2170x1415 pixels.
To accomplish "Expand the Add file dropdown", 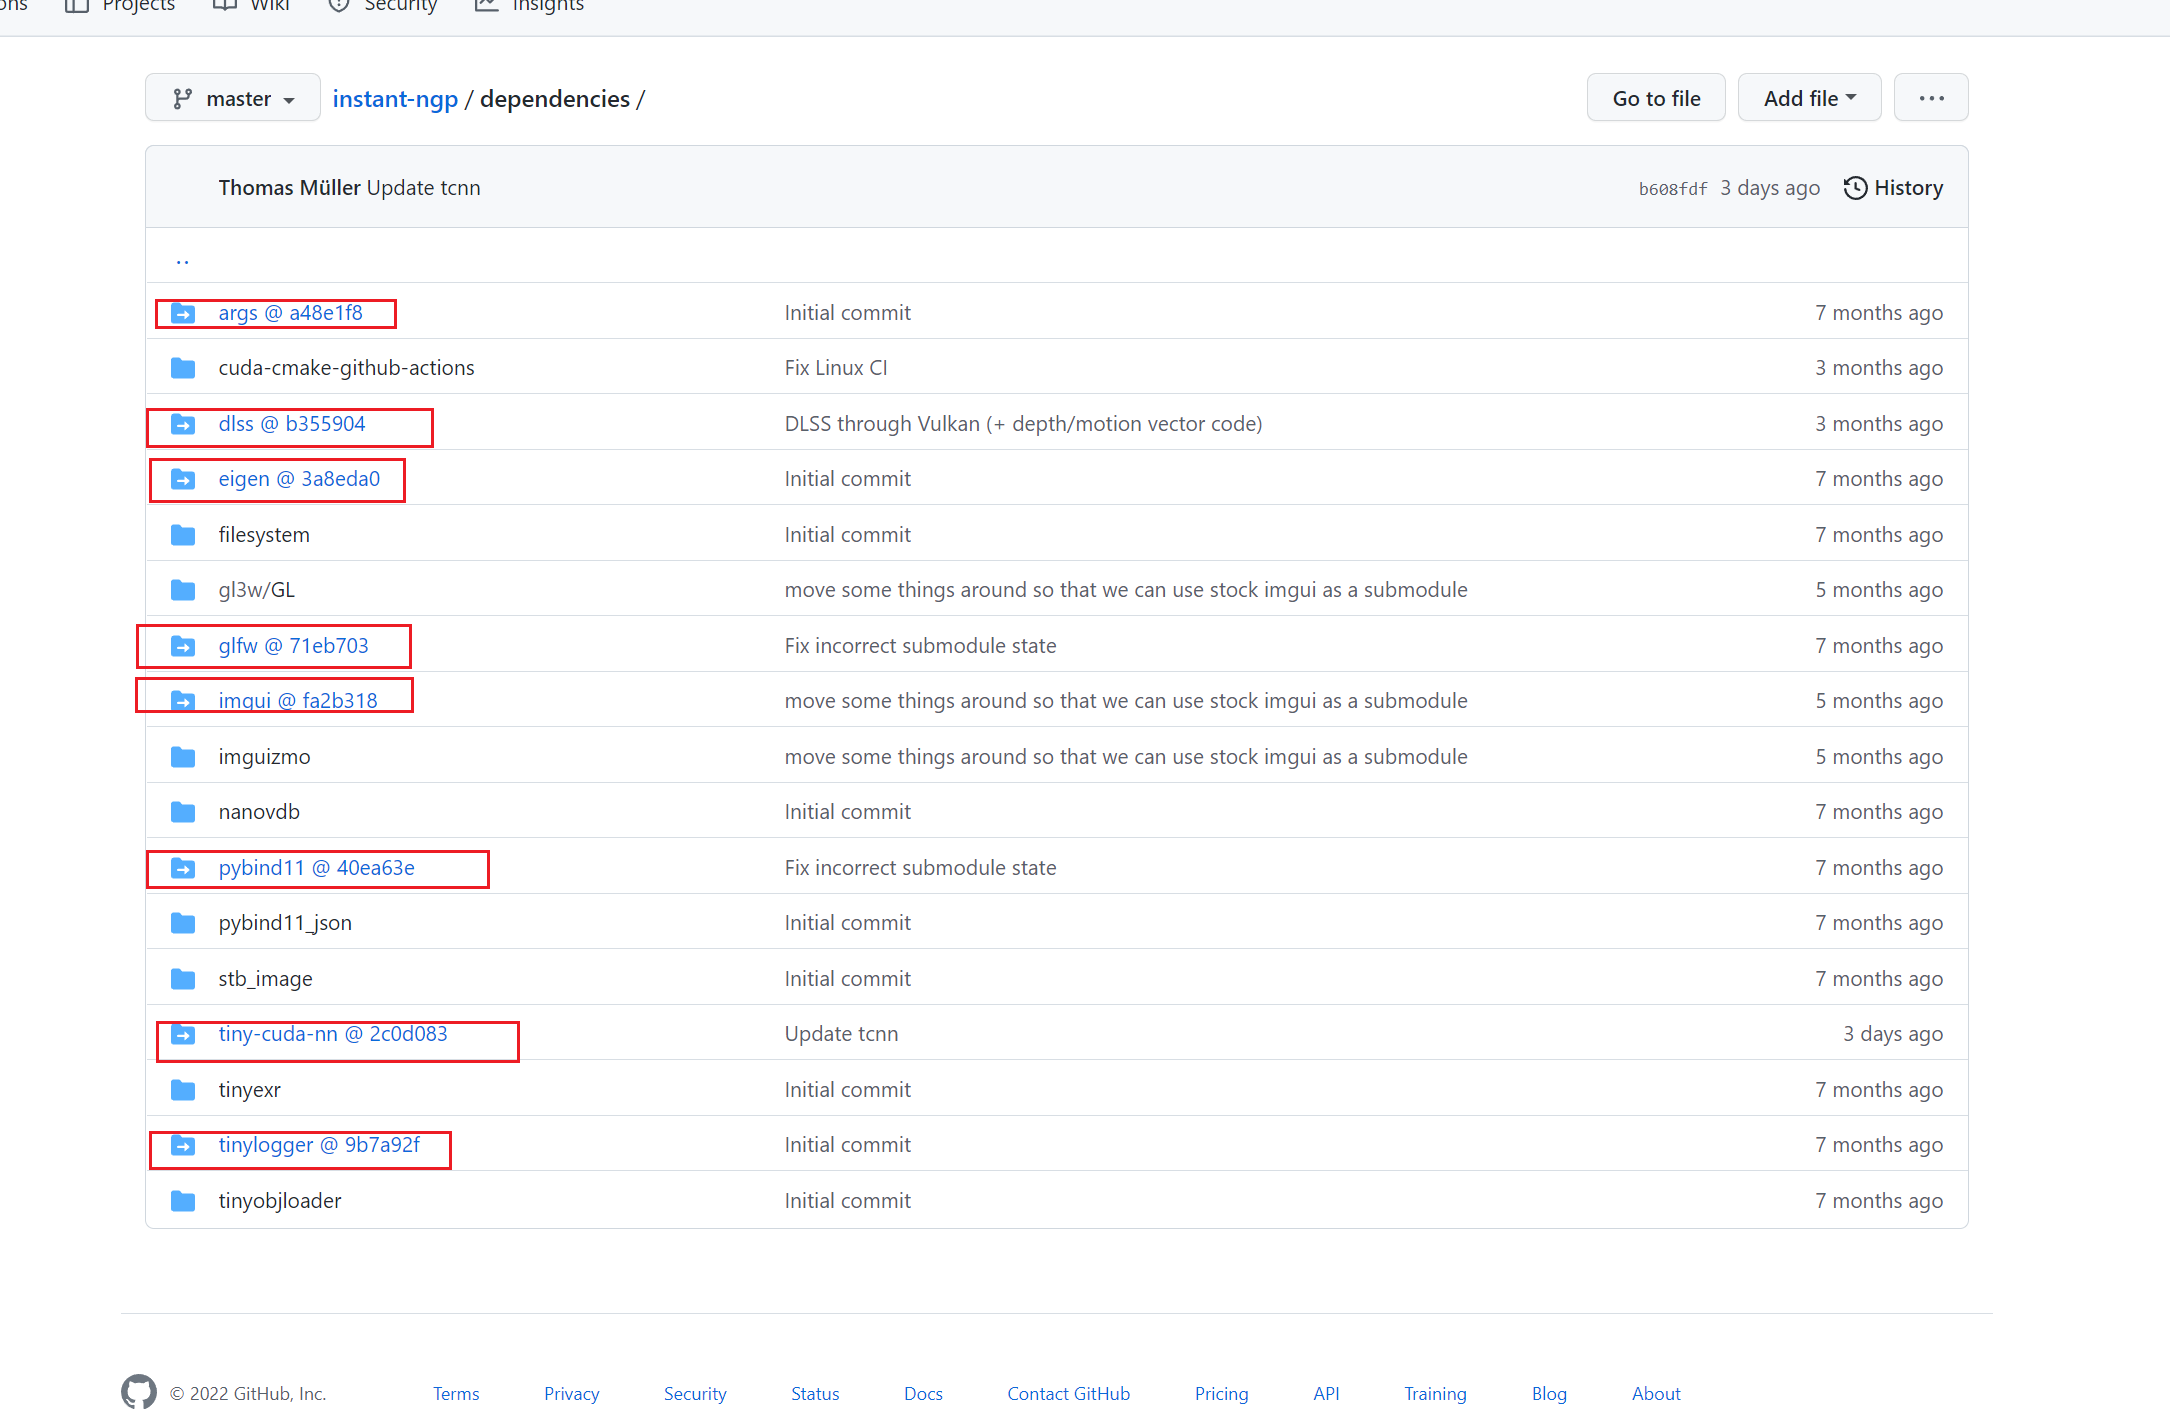I will coord(1808,98).
